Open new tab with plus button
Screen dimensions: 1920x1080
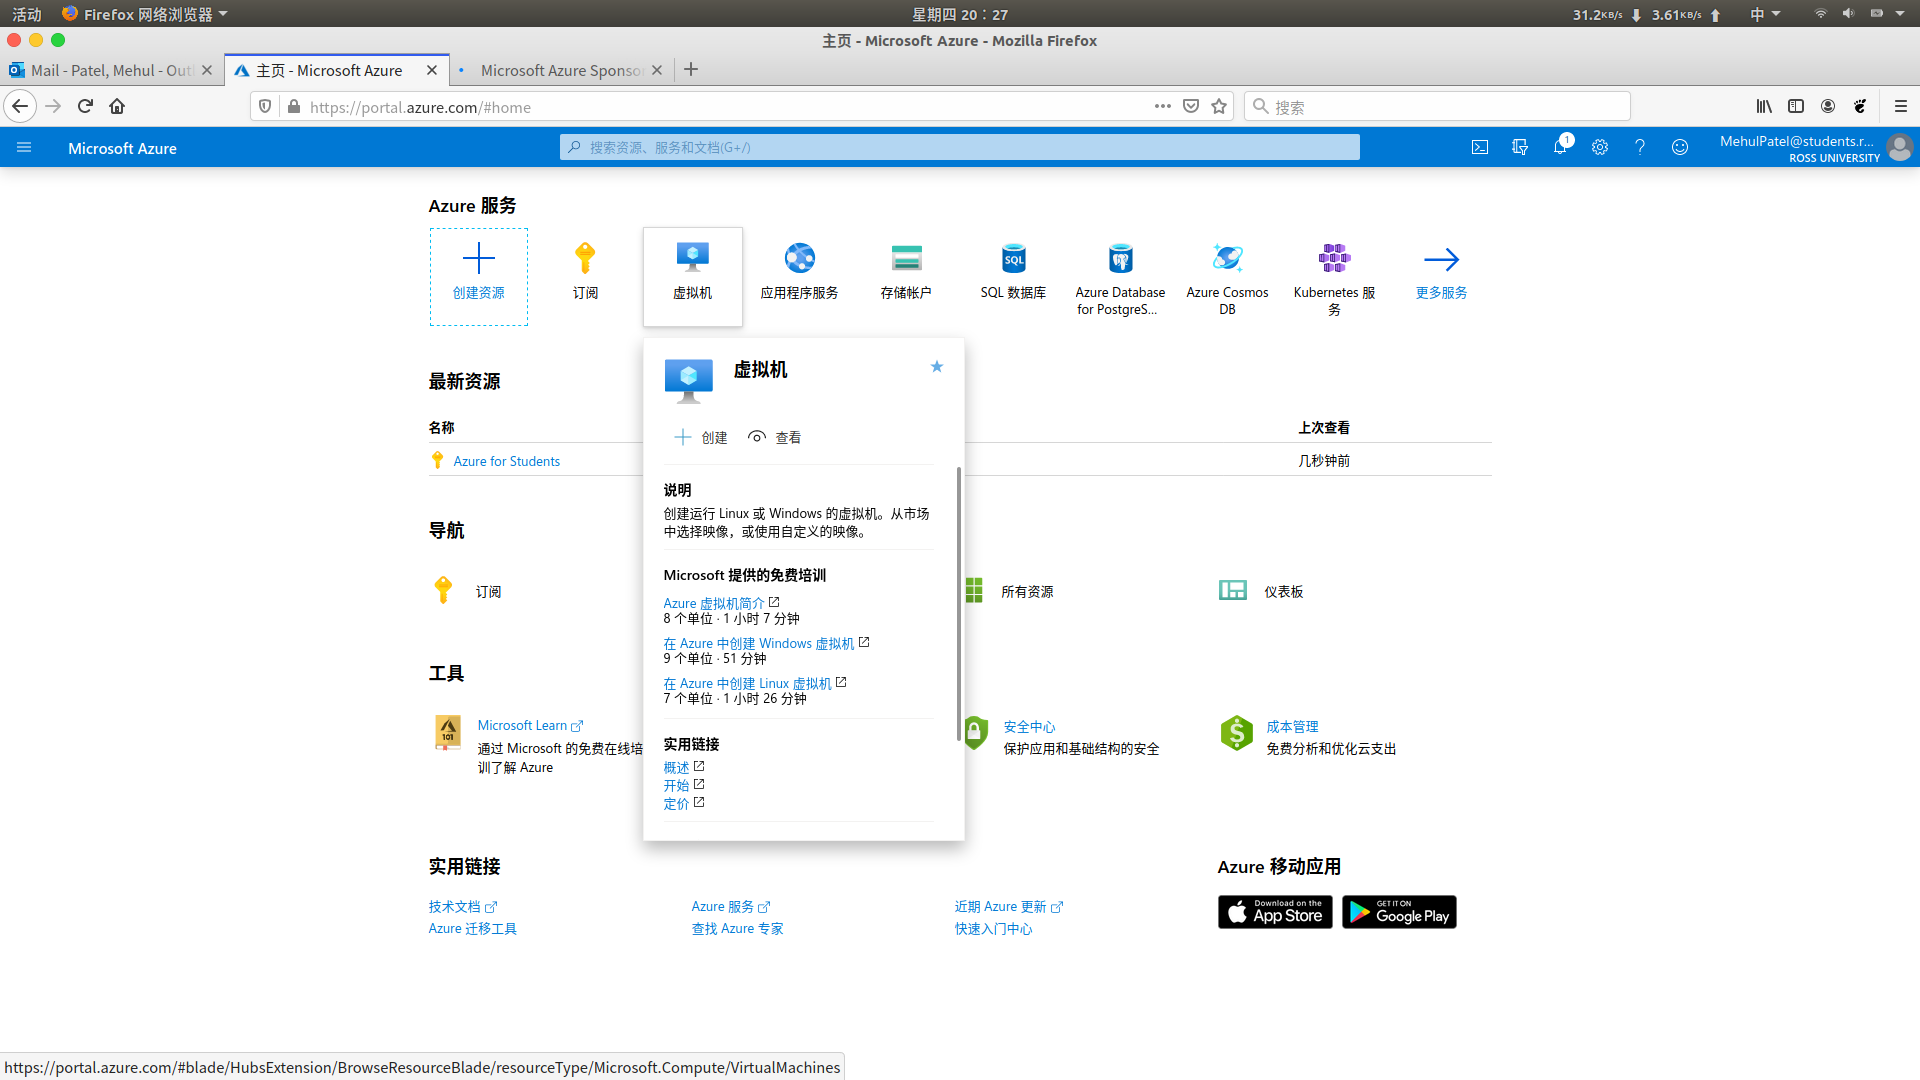tap(691, 69)
